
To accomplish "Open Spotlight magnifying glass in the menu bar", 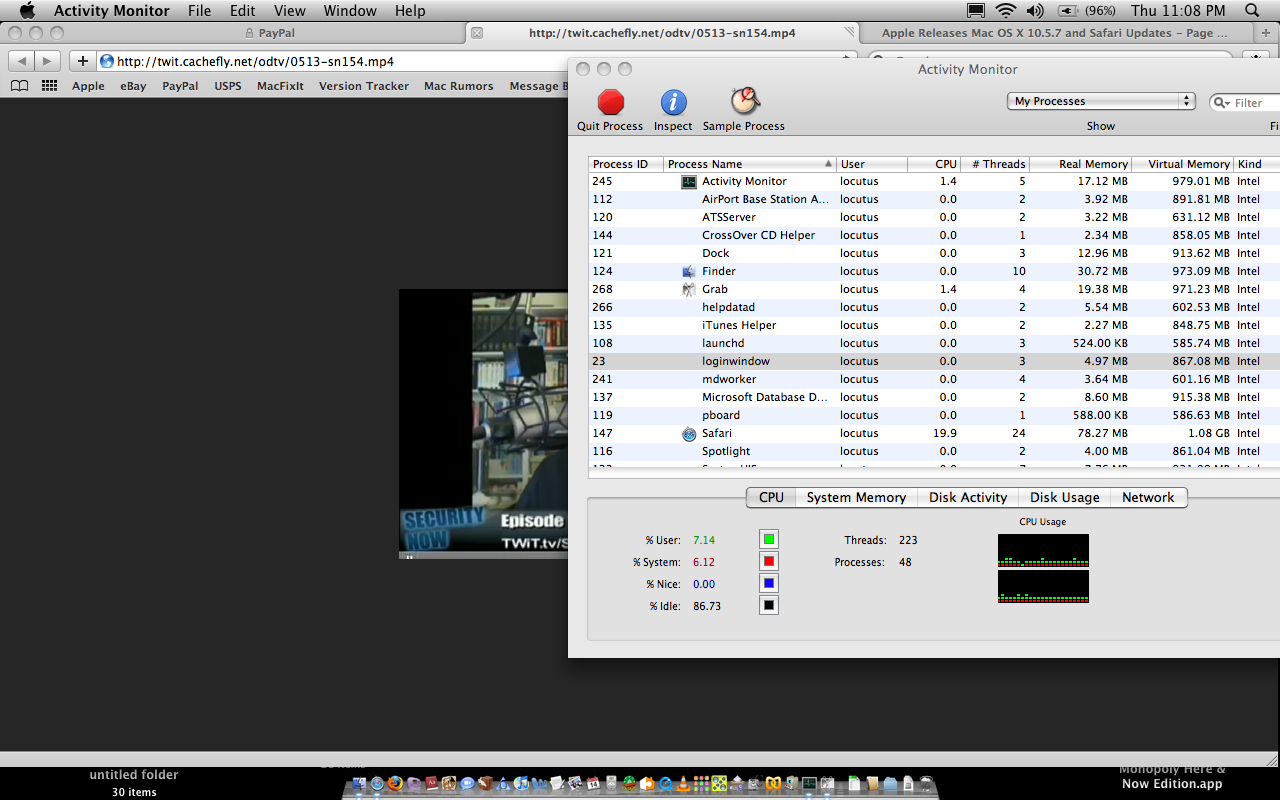I will coord(1252,11).
